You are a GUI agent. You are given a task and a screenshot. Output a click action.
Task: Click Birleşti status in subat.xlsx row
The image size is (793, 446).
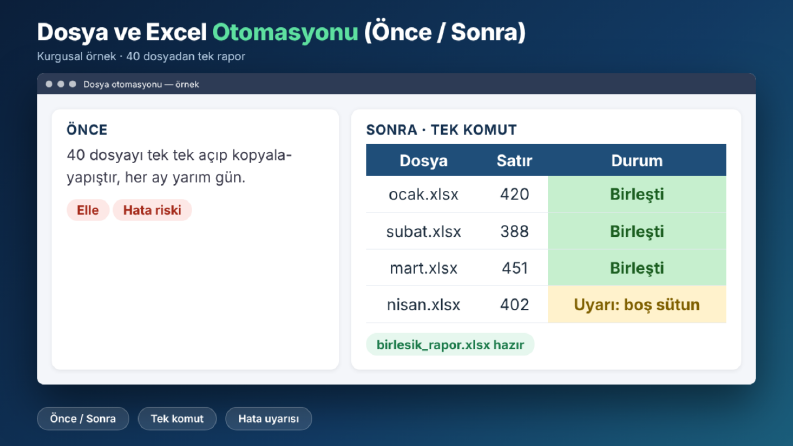click(x=637, y=231)
